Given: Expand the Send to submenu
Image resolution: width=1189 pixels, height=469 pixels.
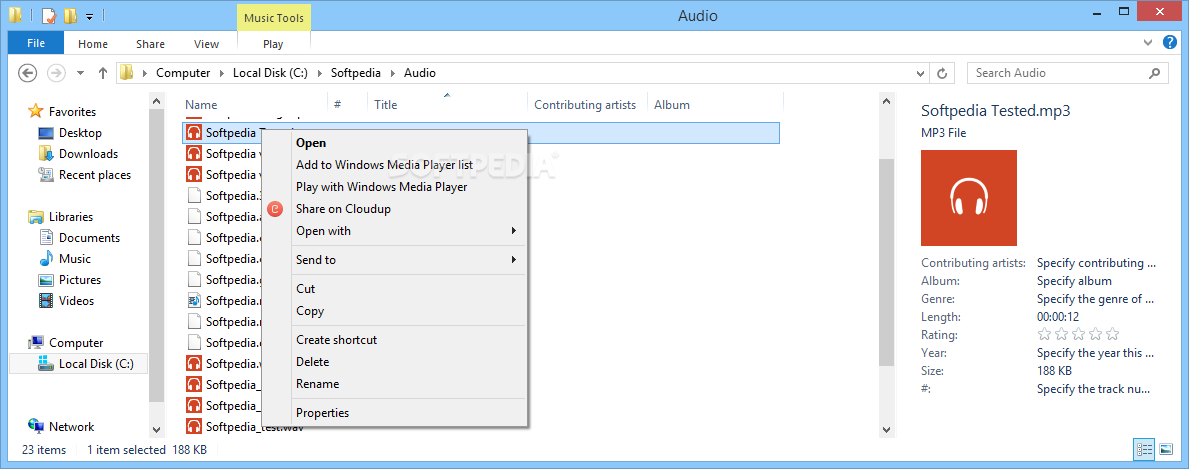Looking at the screenshot, I should point(394,260).
